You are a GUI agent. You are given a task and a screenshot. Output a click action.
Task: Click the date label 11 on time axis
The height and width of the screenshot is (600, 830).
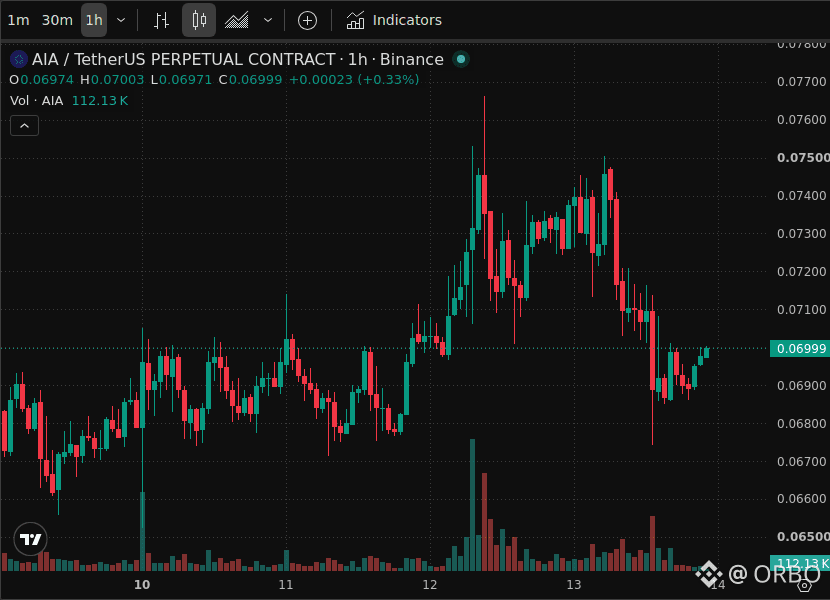click(x=286, y=585)
